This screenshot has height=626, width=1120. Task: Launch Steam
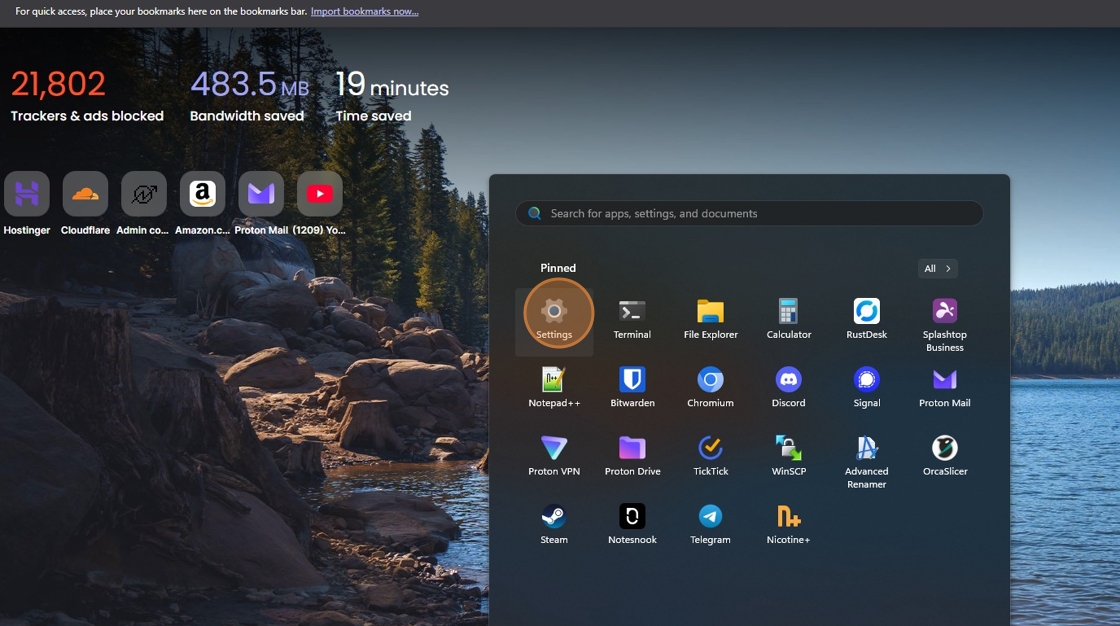554,525
